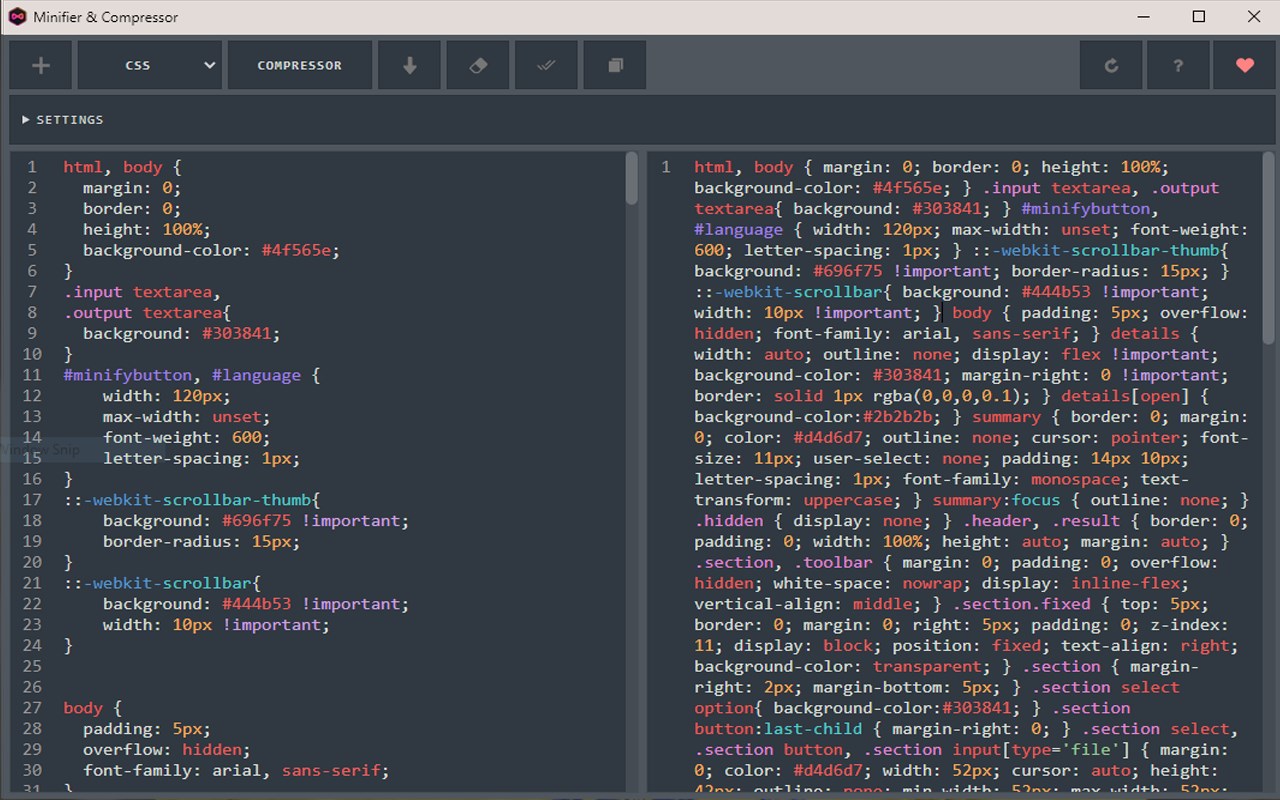
Task: Click the reload refresh icon
Action: (x=1111, y=65)
